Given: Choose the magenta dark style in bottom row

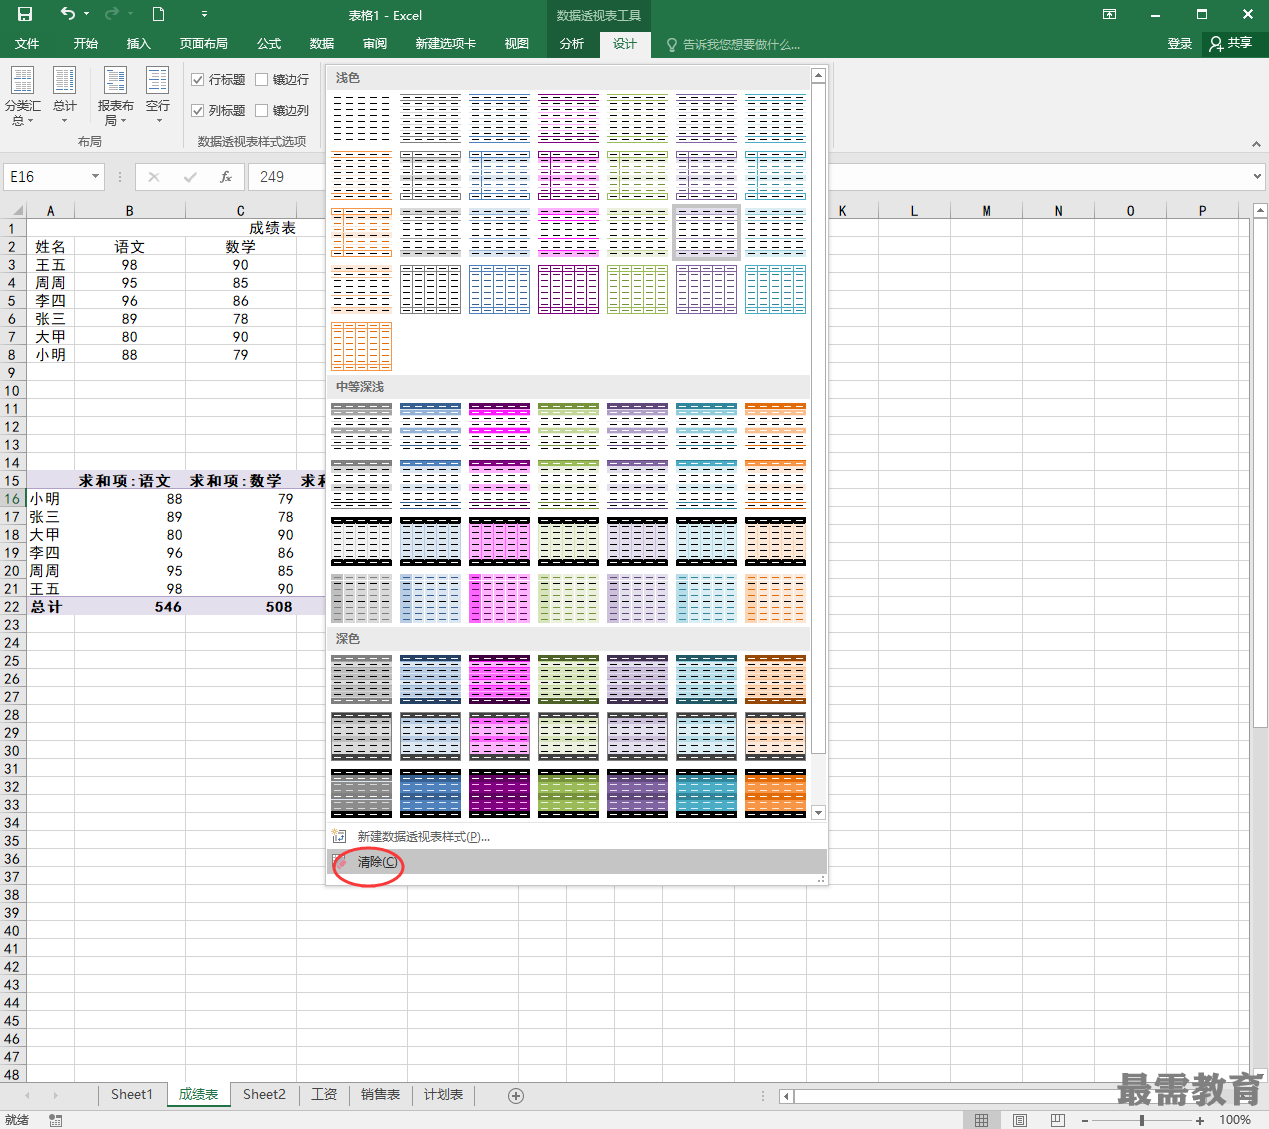Looking at the screenshot, I should pos(499,793).
